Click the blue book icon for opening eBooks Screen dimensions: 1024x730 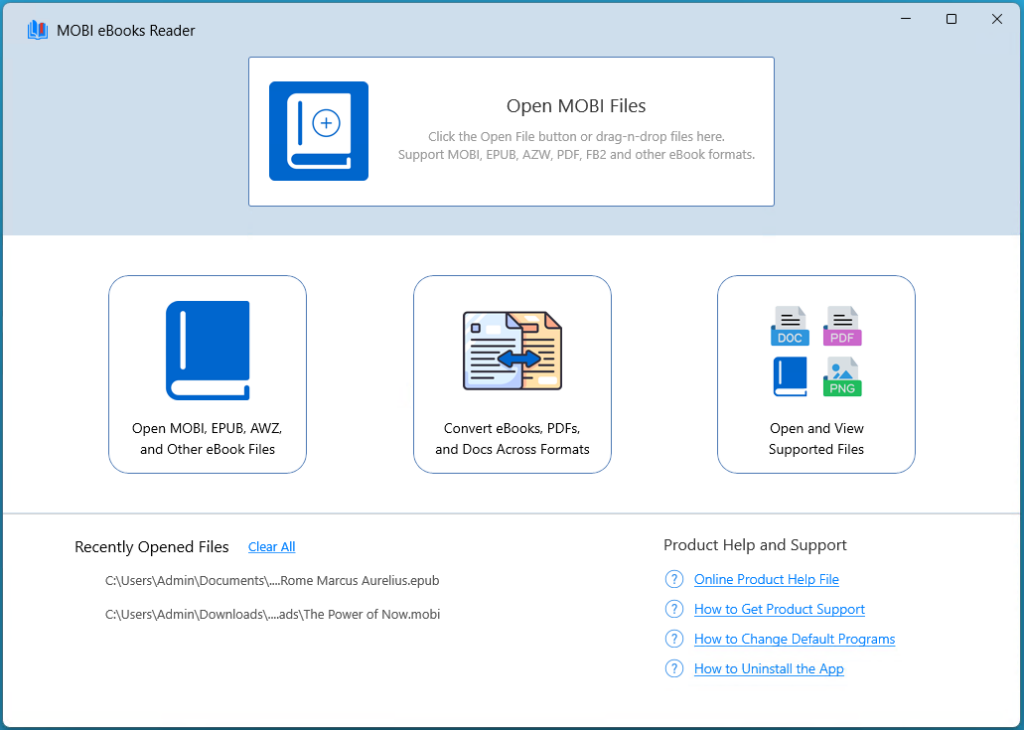click(x=208, y=351)
